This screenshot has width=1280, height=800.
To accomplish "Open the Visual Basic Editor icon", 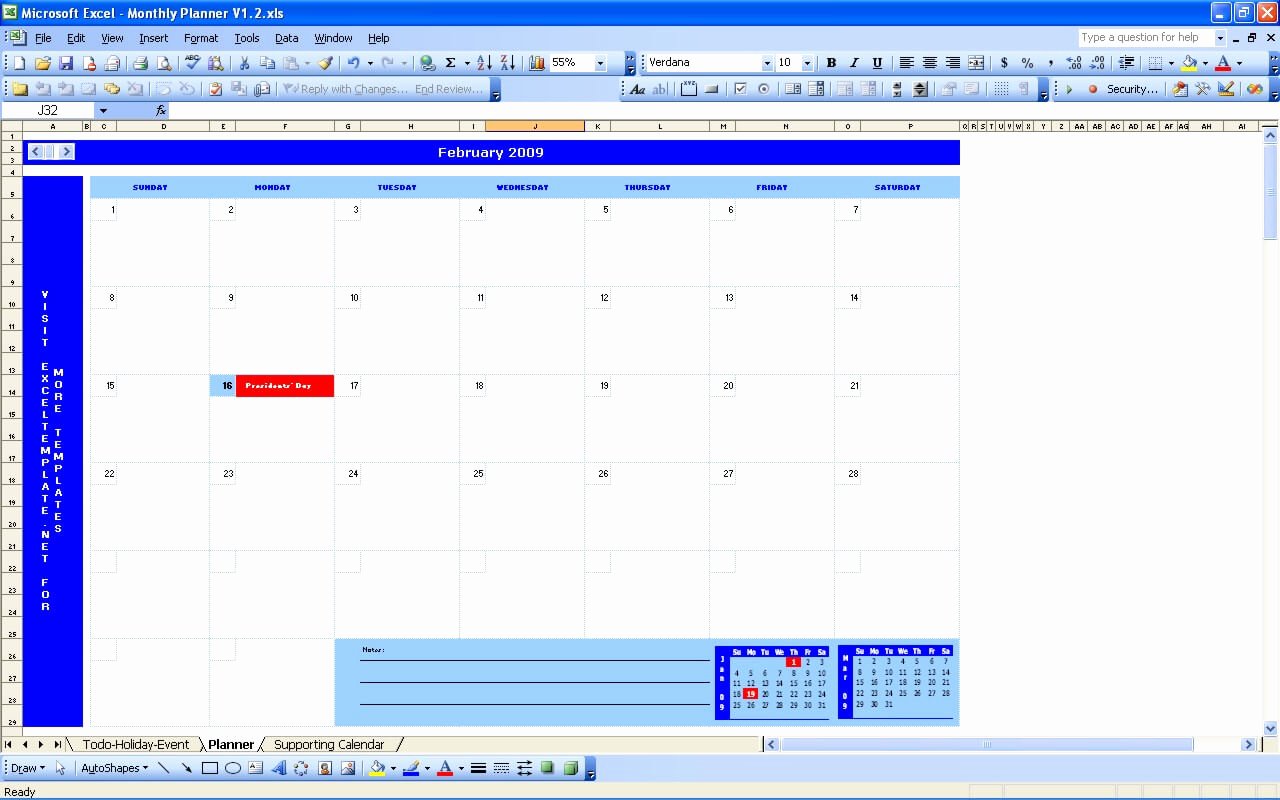I will (1180, 89).
